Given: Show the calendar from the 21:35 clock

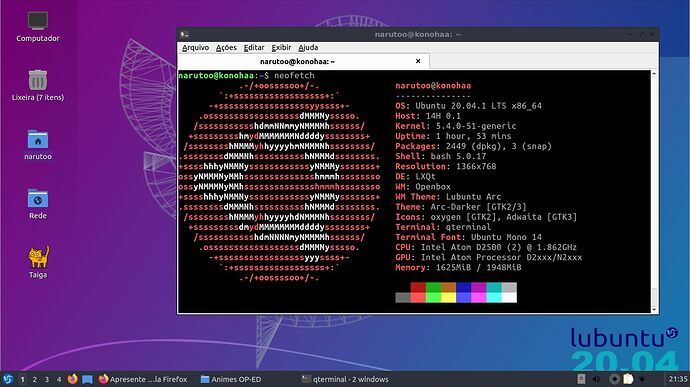Looking at the screenshot, I should click(x=678, y=379).
